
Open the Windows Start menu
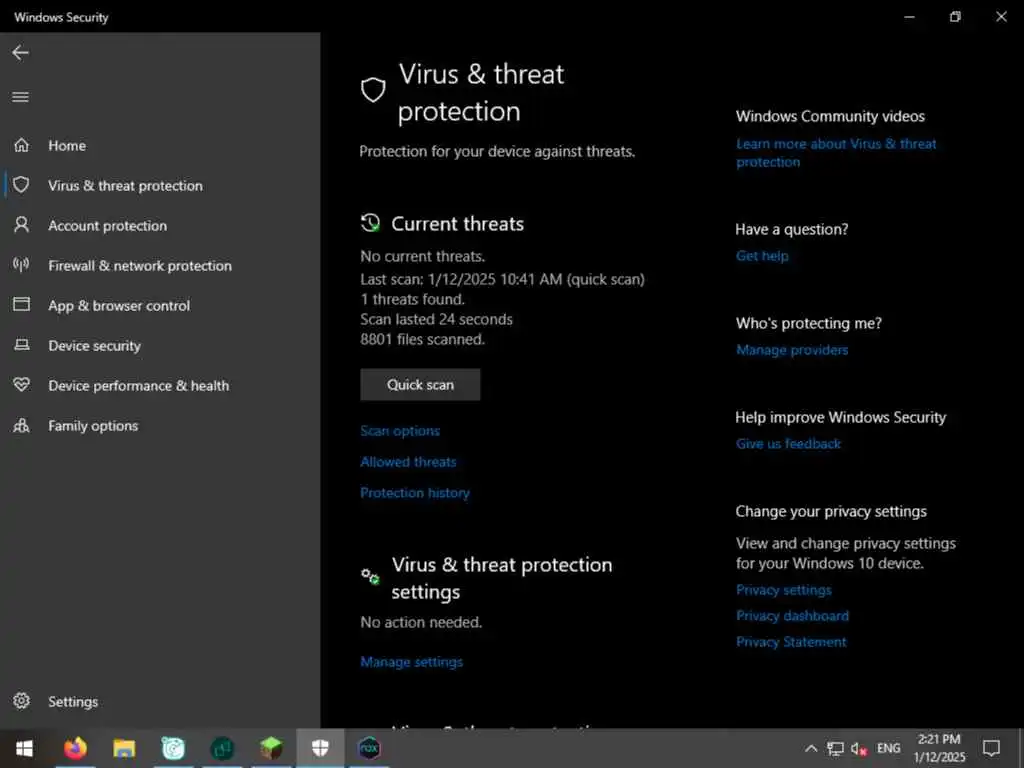pyautogui.click(x=24, y=748)
